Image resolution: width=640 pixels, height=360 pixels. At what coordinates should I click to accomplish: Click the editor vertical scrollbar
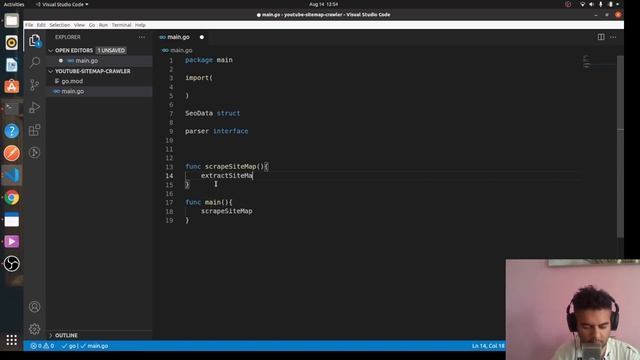620,146
